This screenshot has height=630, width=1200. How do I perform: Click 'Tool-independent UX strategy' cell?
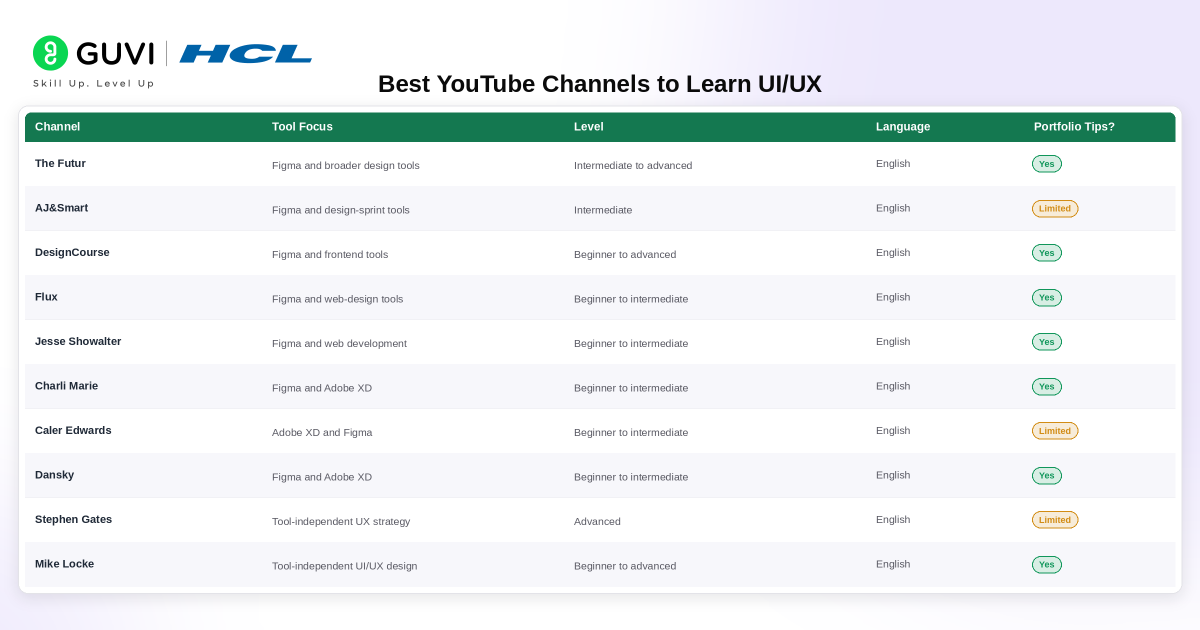pyautogui.click(x=341, y=521)
